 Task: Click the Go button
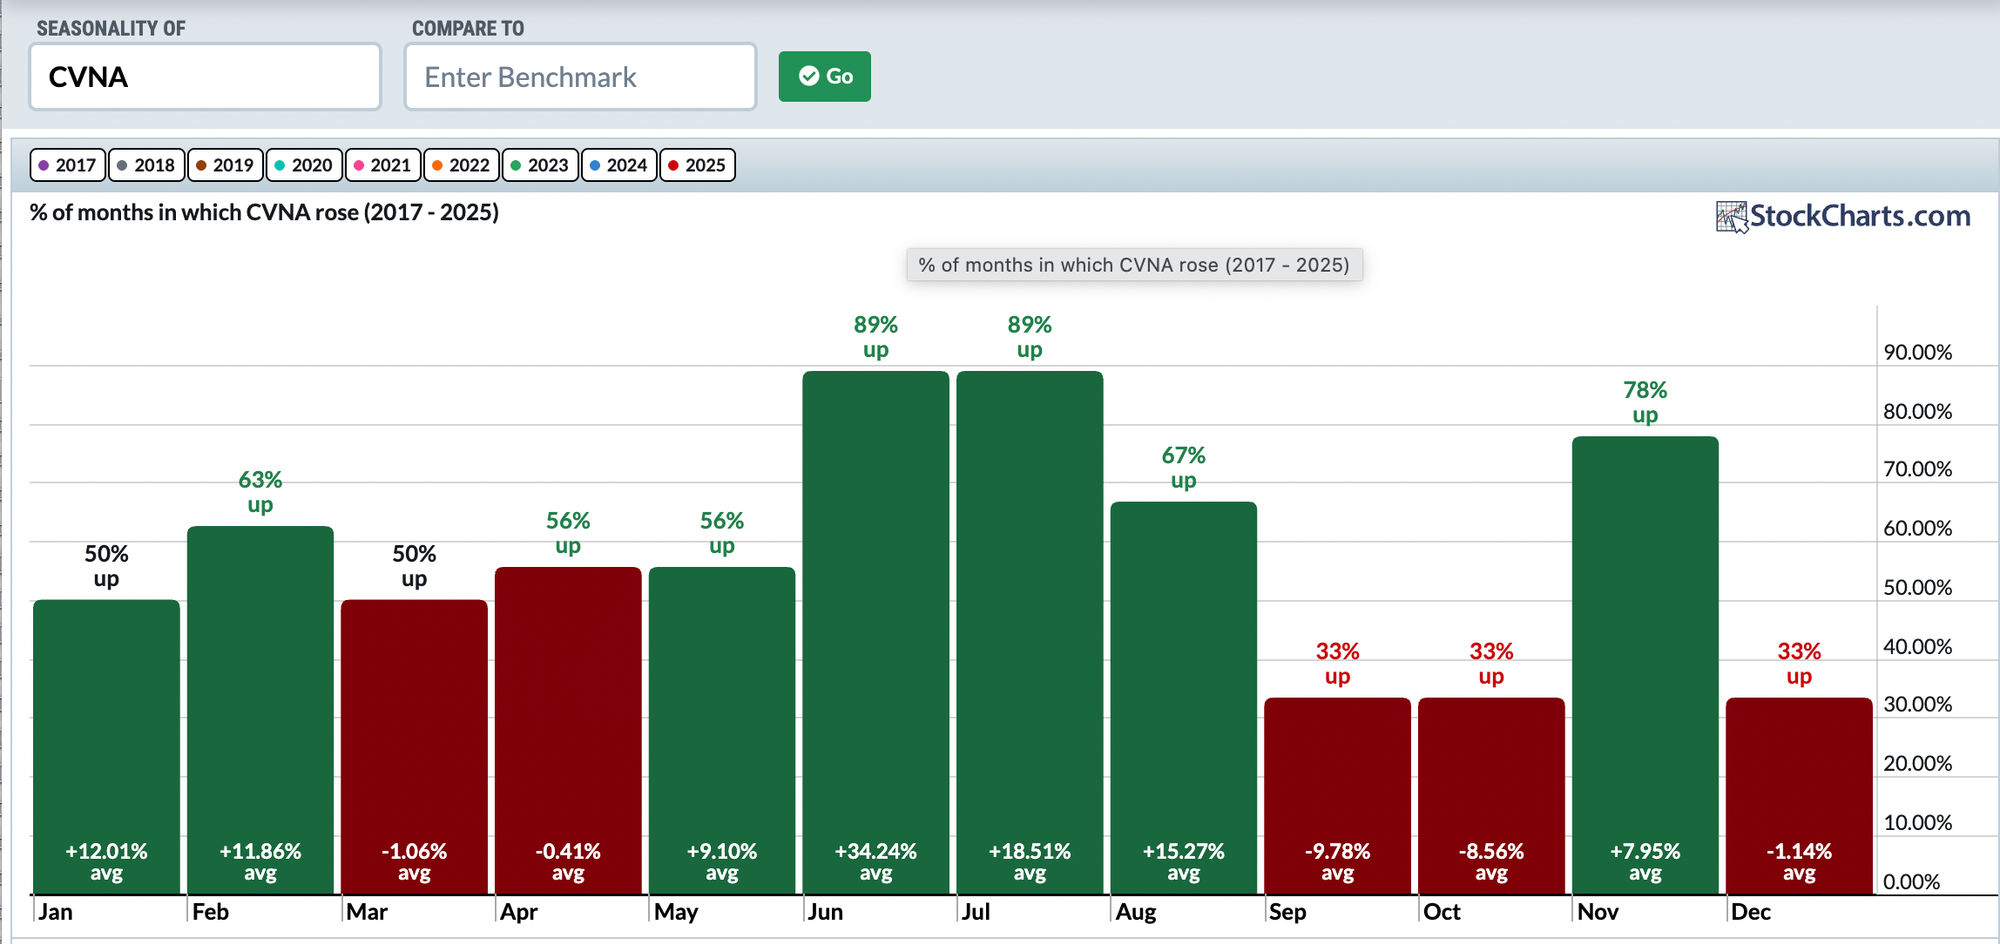[x=824, y=76]
